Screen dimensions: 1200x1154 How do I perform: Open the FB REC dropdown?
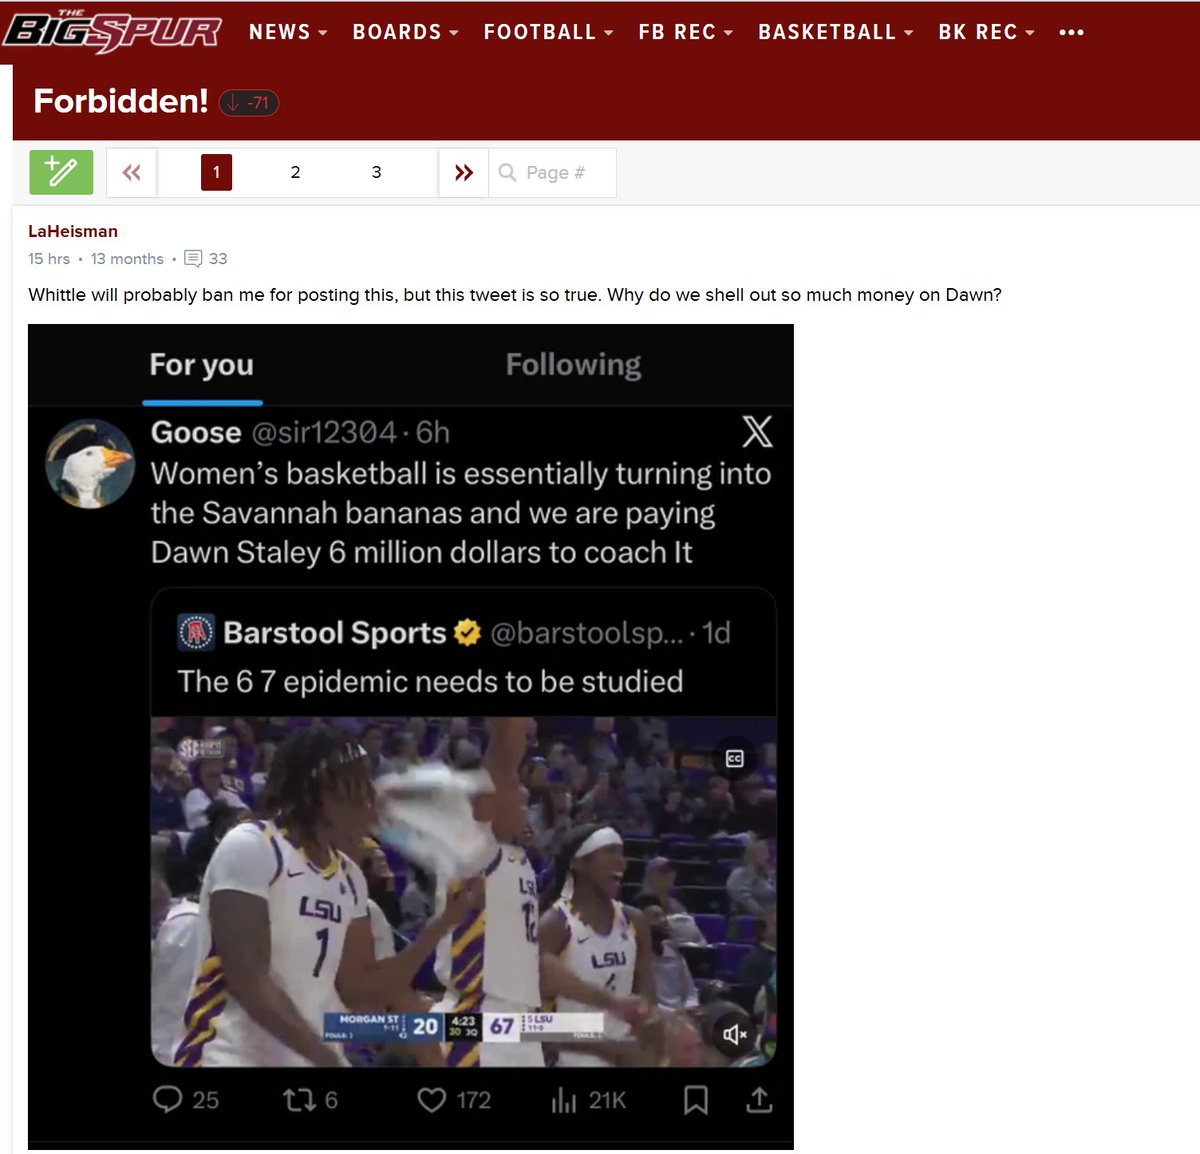coord(685,32)
